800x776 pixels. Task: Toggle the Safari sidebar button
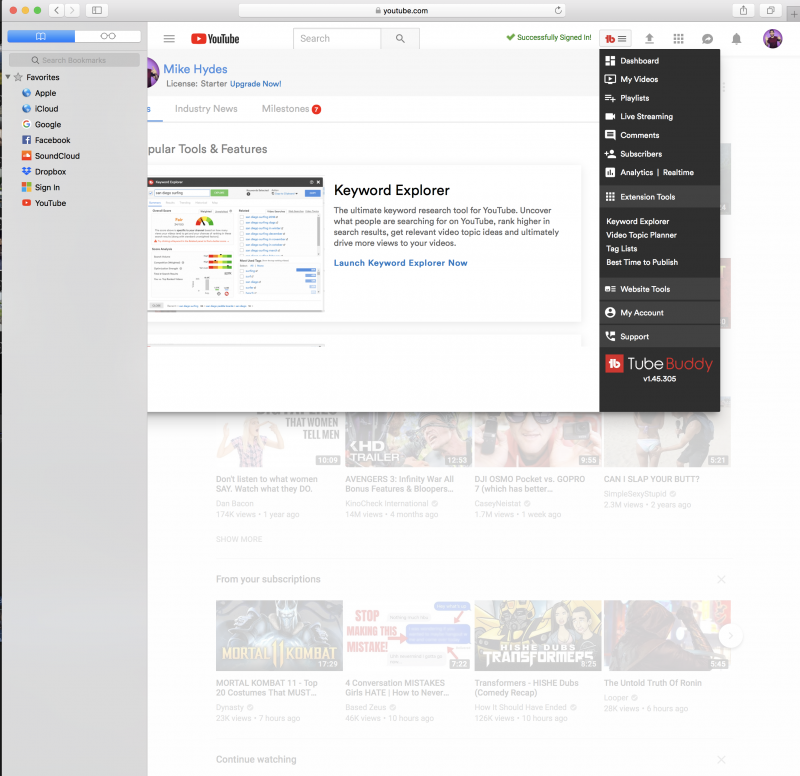point(97,10)
